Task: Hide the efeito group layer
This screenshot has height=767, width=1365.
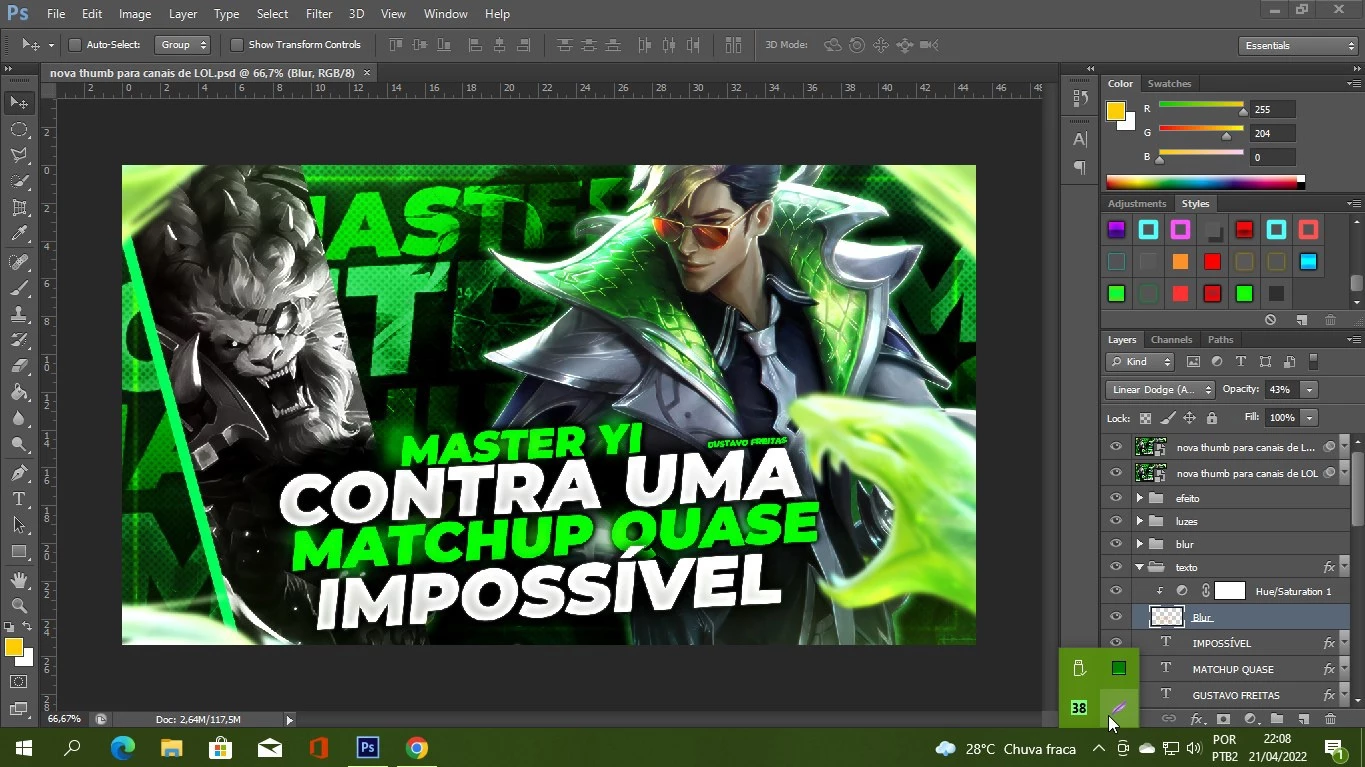Action: [x=1116, y=498]
